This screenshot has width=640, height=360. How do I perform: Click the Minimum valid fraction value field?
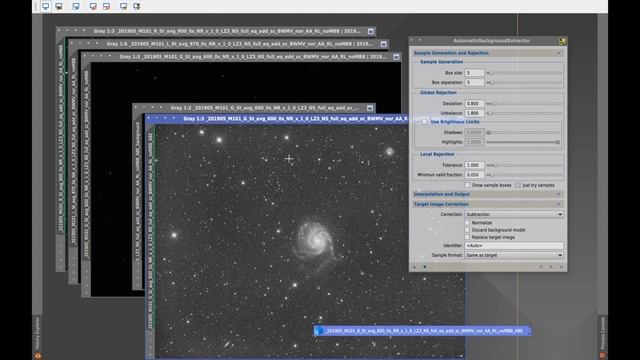474,175
